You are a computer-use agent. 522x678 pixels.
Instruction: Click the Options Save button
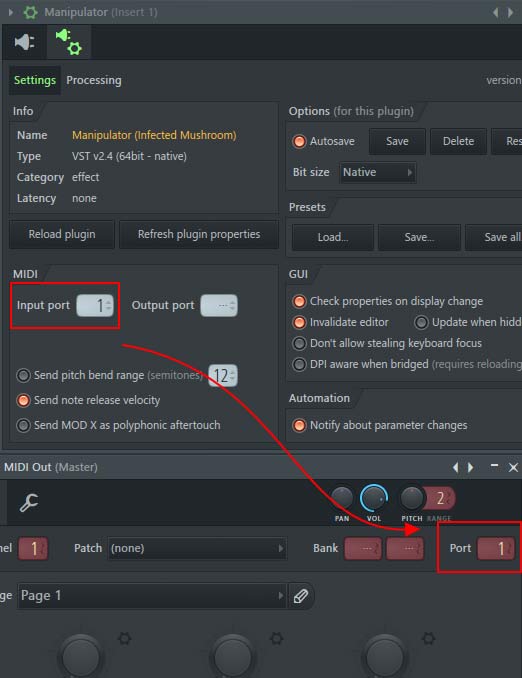pyautogui.click(x=397, y=141)
